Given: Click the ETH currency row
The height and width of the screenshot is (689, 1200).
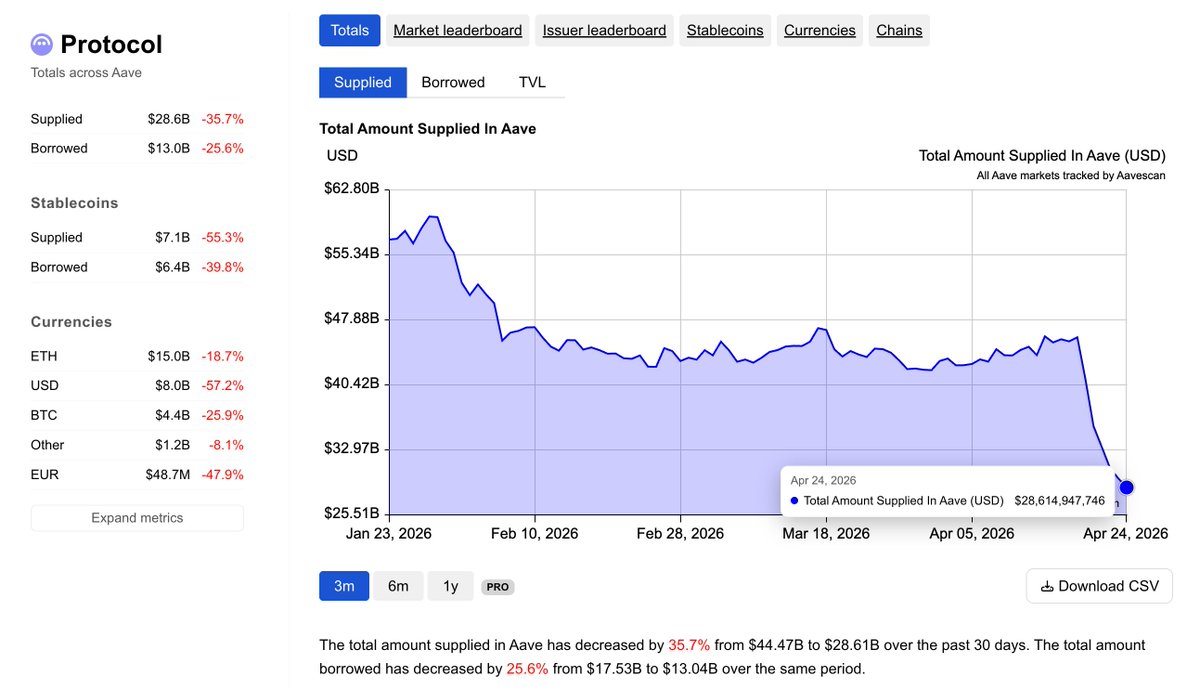Looking at the screenshot, I should point(137,356).
